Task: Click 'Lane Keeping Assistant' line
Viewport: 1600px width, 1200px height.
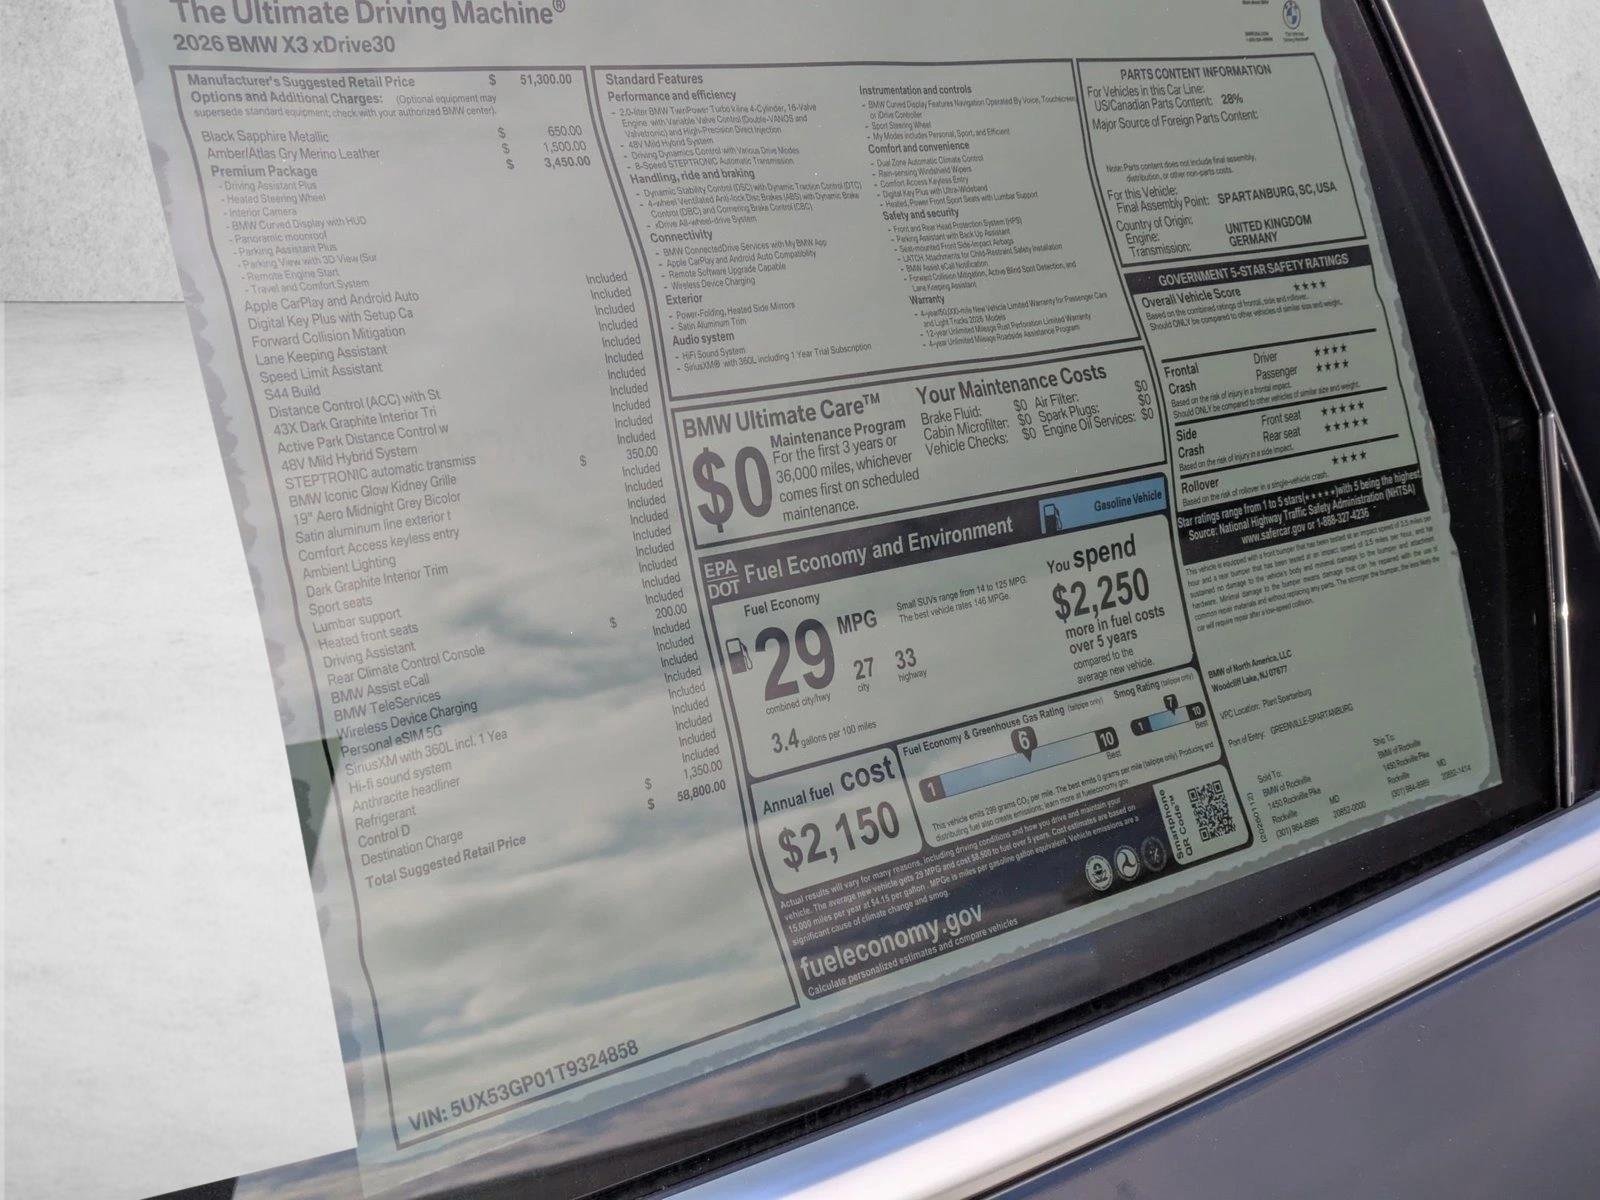Action: 321,356
